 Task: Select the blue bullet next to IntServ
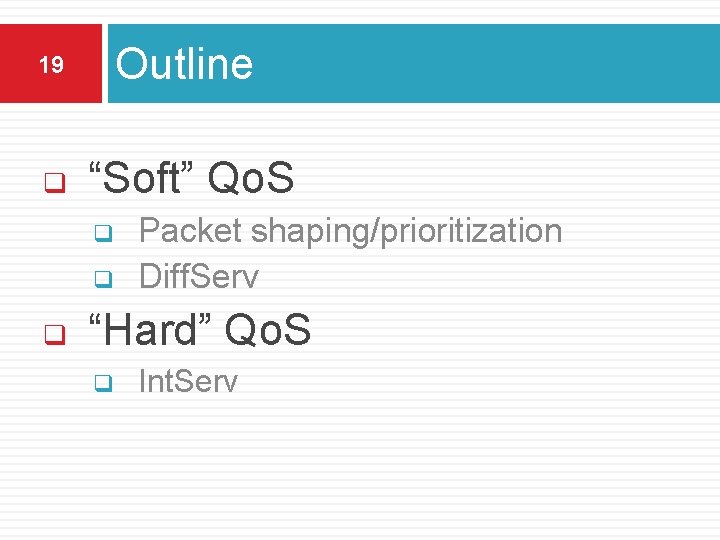(x=103, y=383)
